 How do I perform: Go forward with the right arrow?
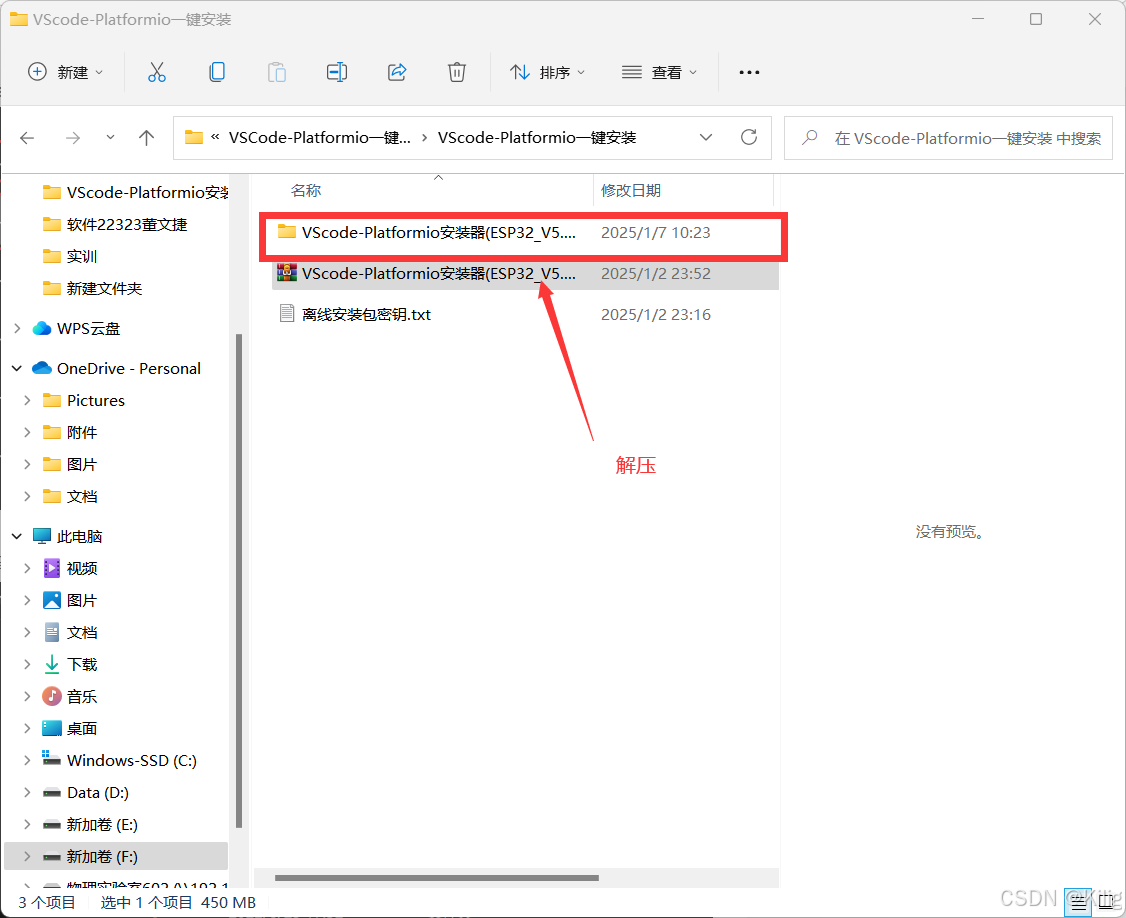(73, 138)
